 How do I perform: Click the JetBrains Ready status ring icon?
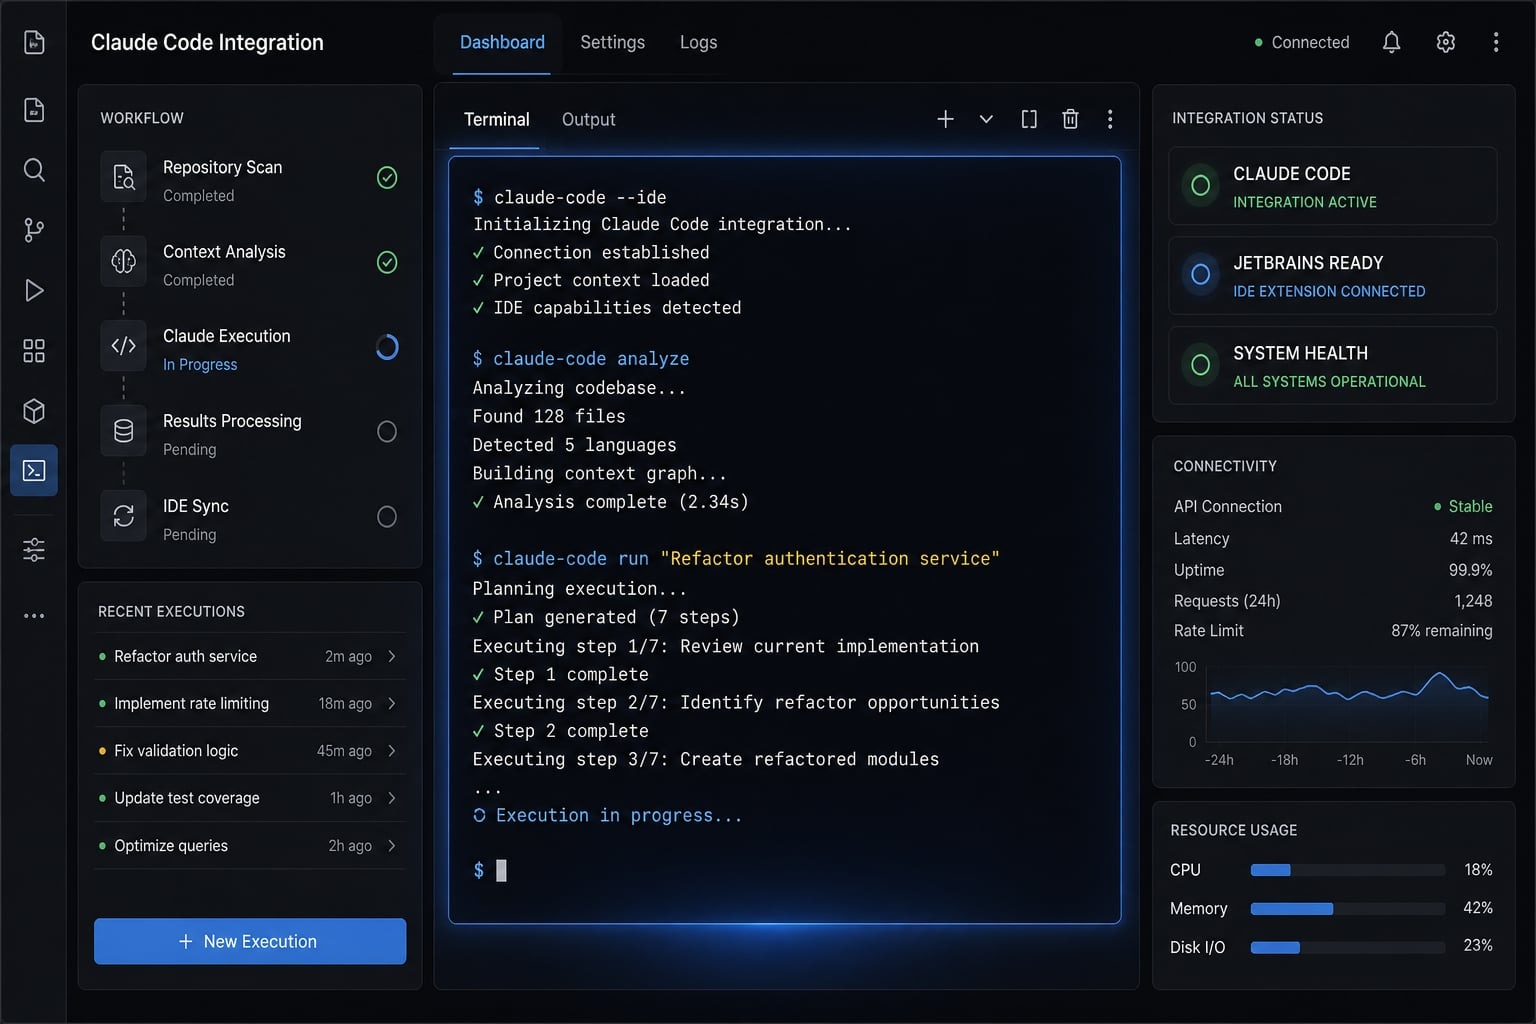tap(1201, 274)
